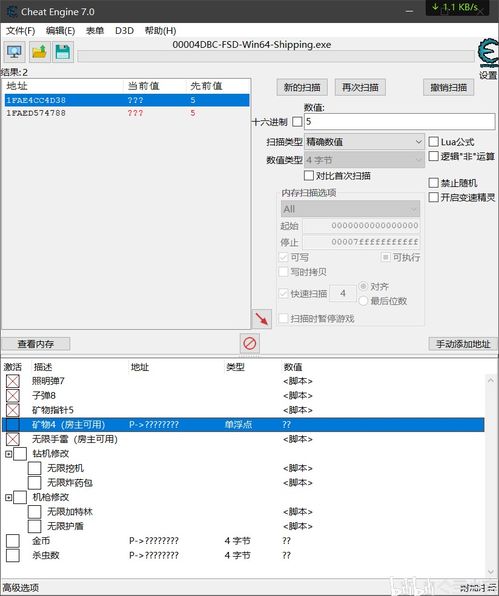
Task: Enable the 十六进制 hexadecimal checkbox
Action: tap(297, 122)
